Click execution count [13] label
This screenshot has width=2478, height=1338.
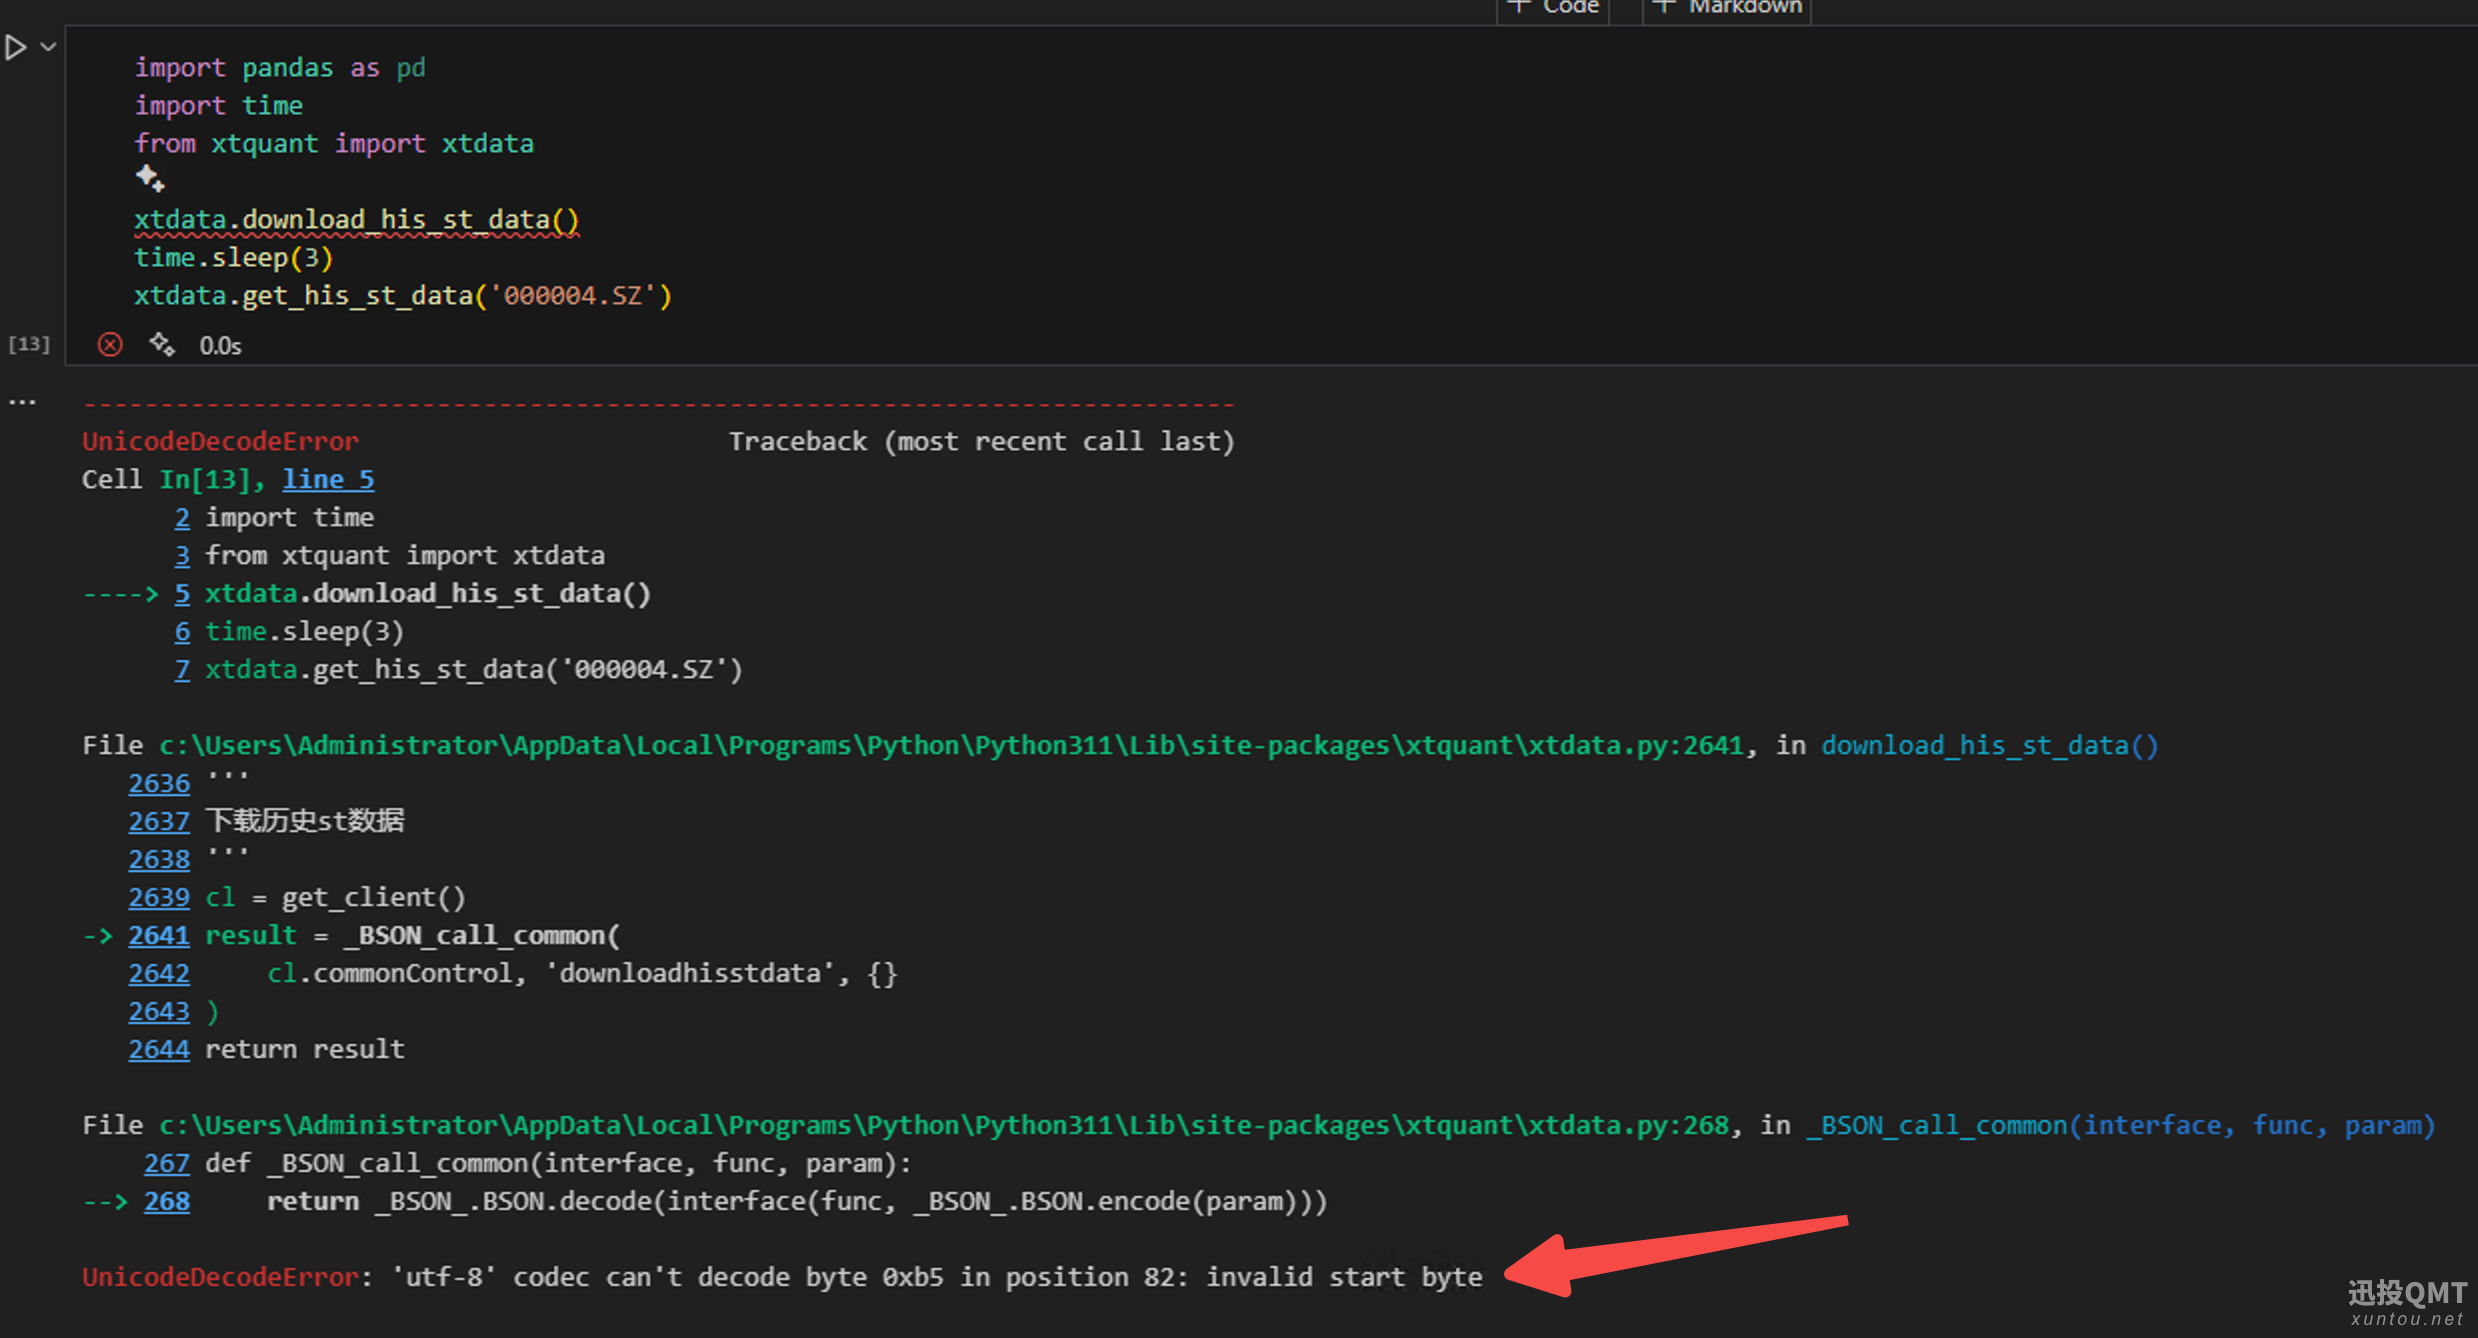(x=29, y=344)
